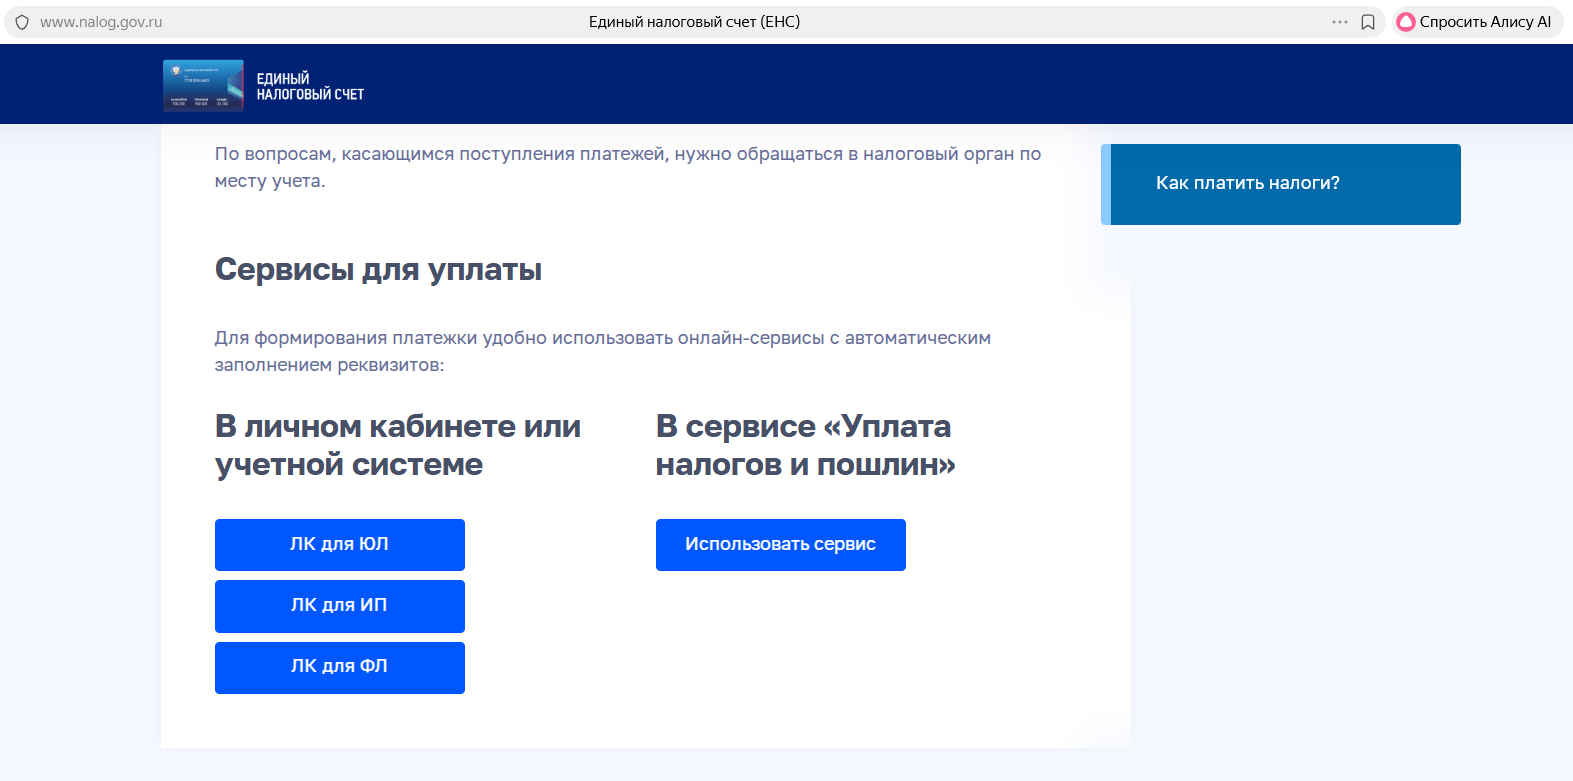The image size is (1573, 781).
Task: Click the site protection shield icon
Action: coord(22,22)
